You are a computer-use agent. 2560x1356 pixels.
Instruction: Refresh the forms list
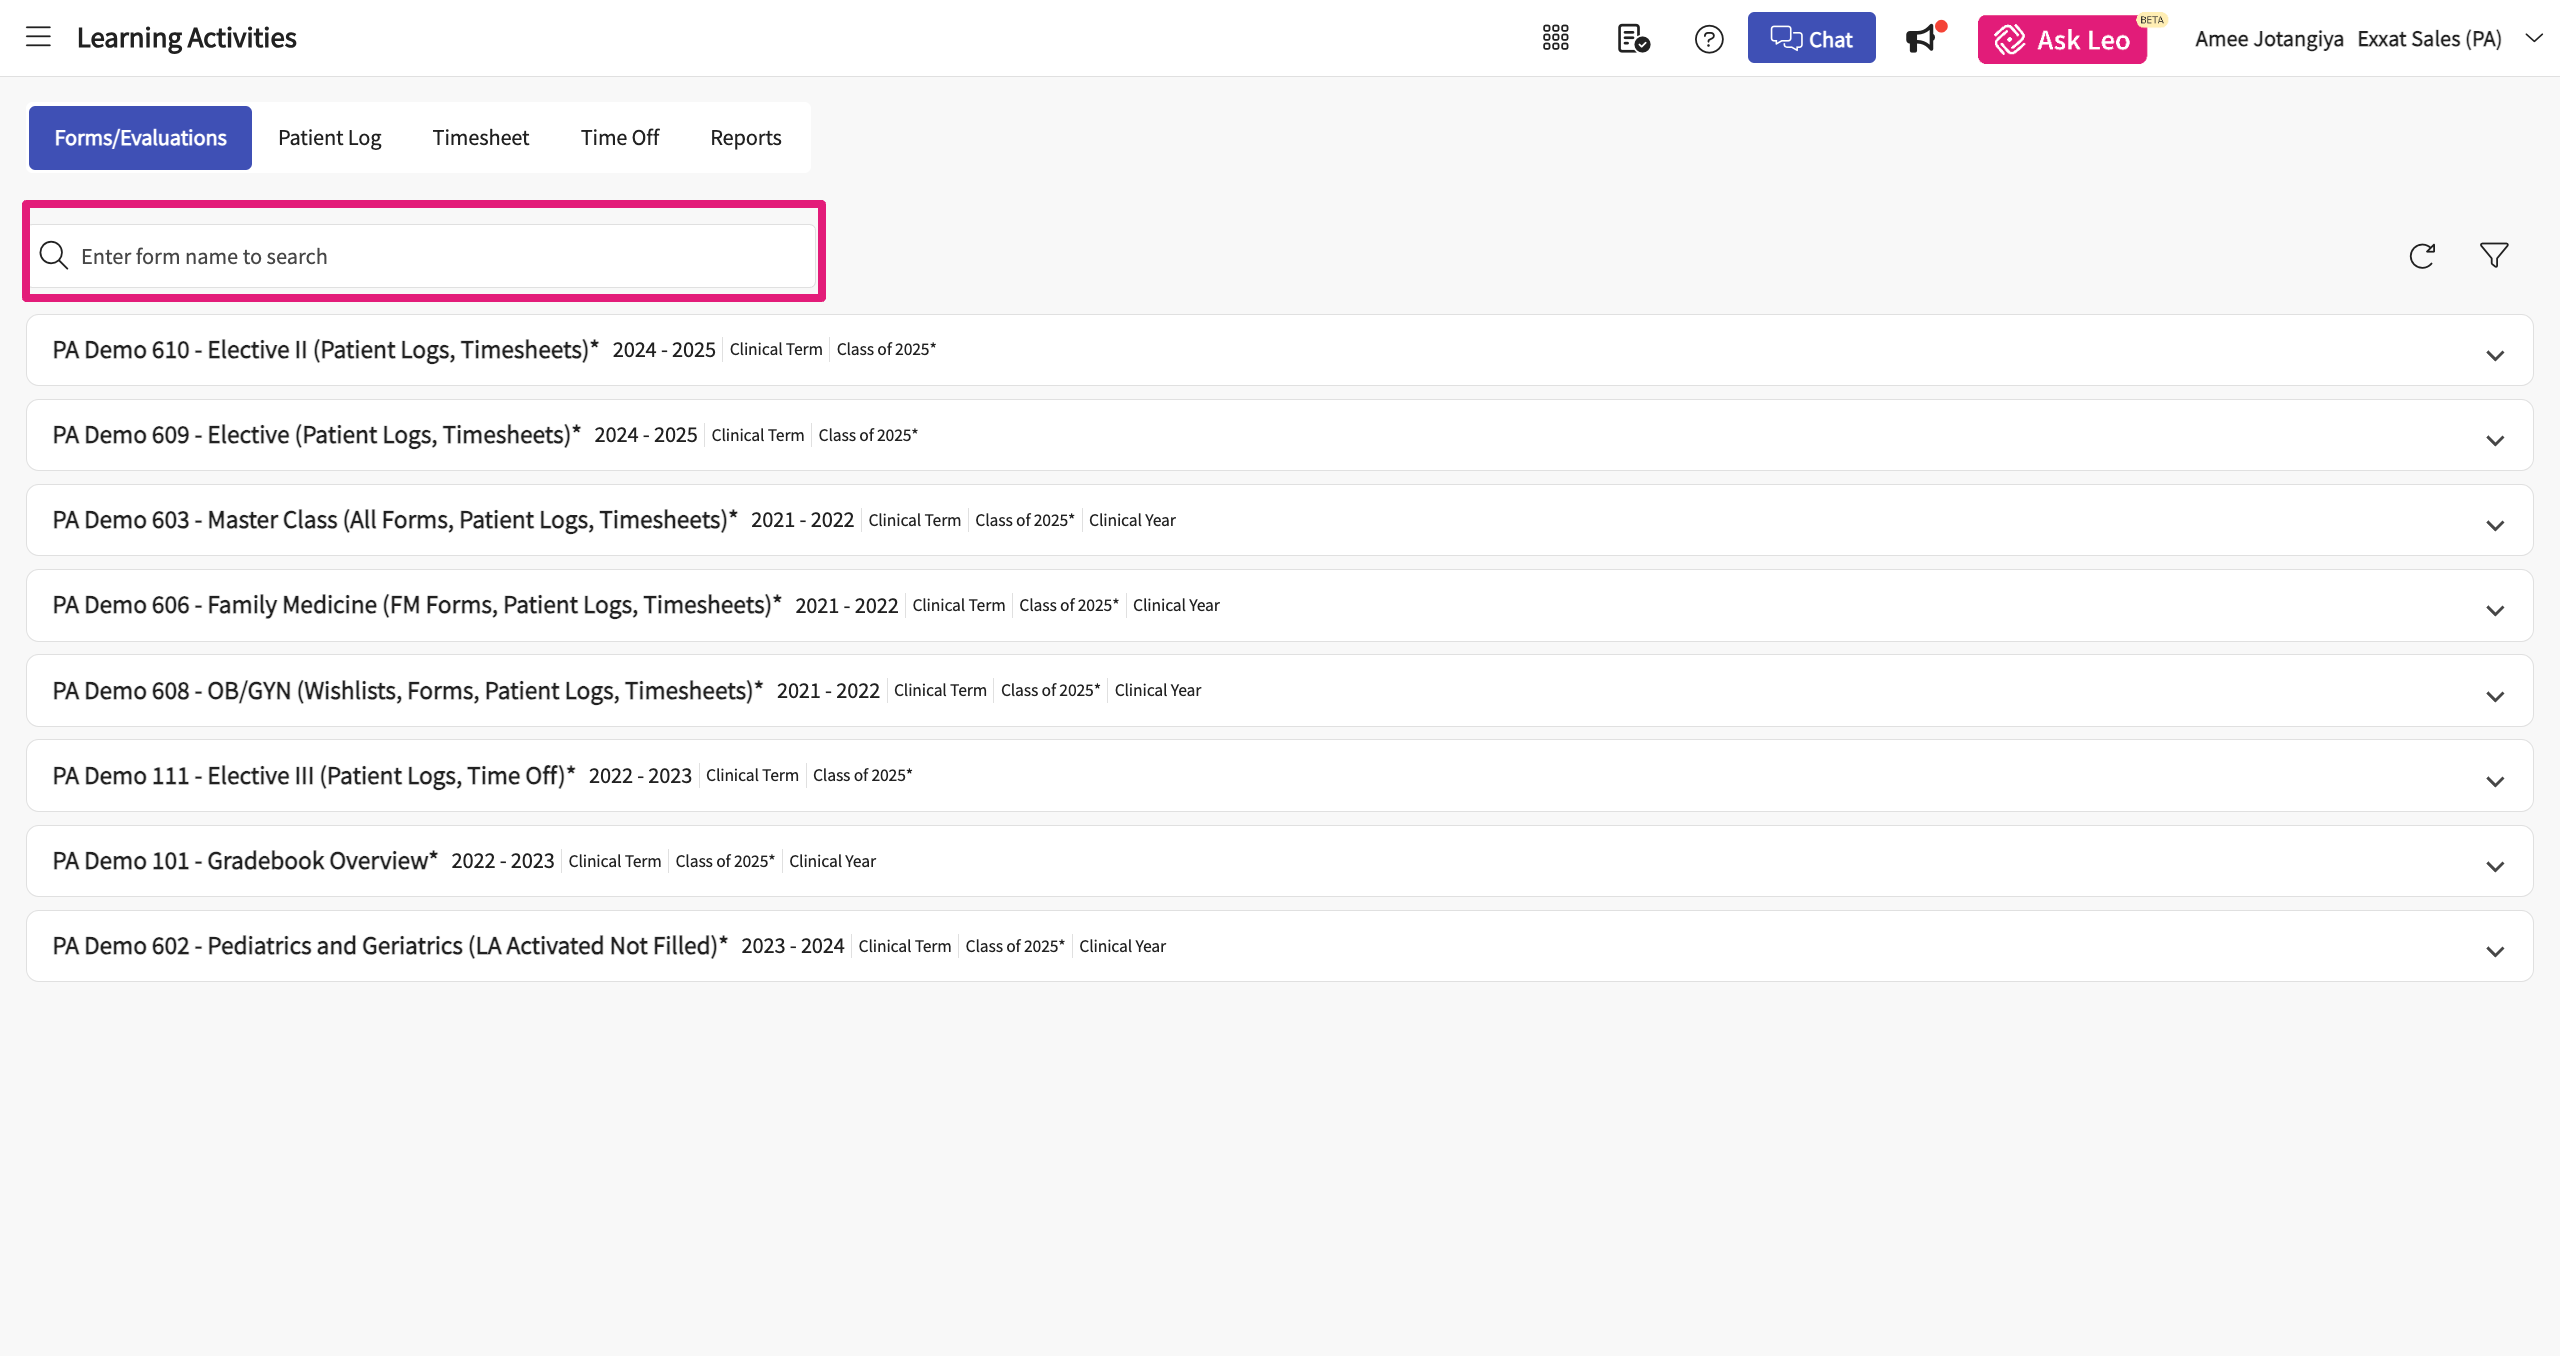click(x=2422, y=256)
